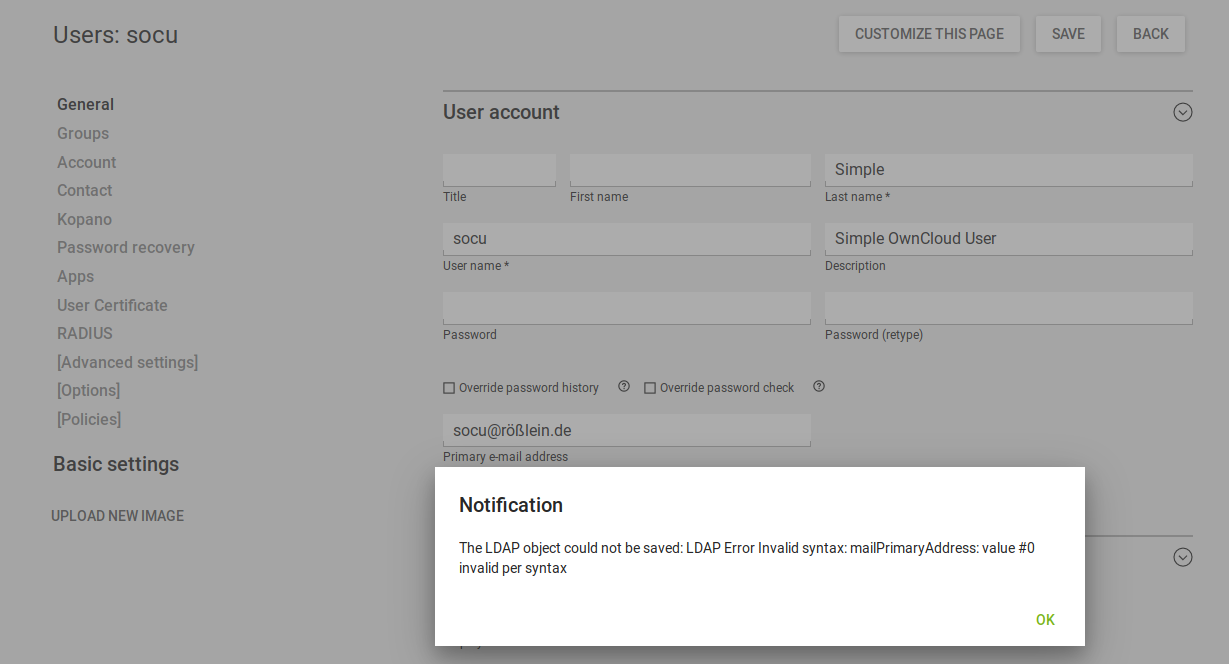
Task: Click Upload New Image
Action: click(118, 516)
